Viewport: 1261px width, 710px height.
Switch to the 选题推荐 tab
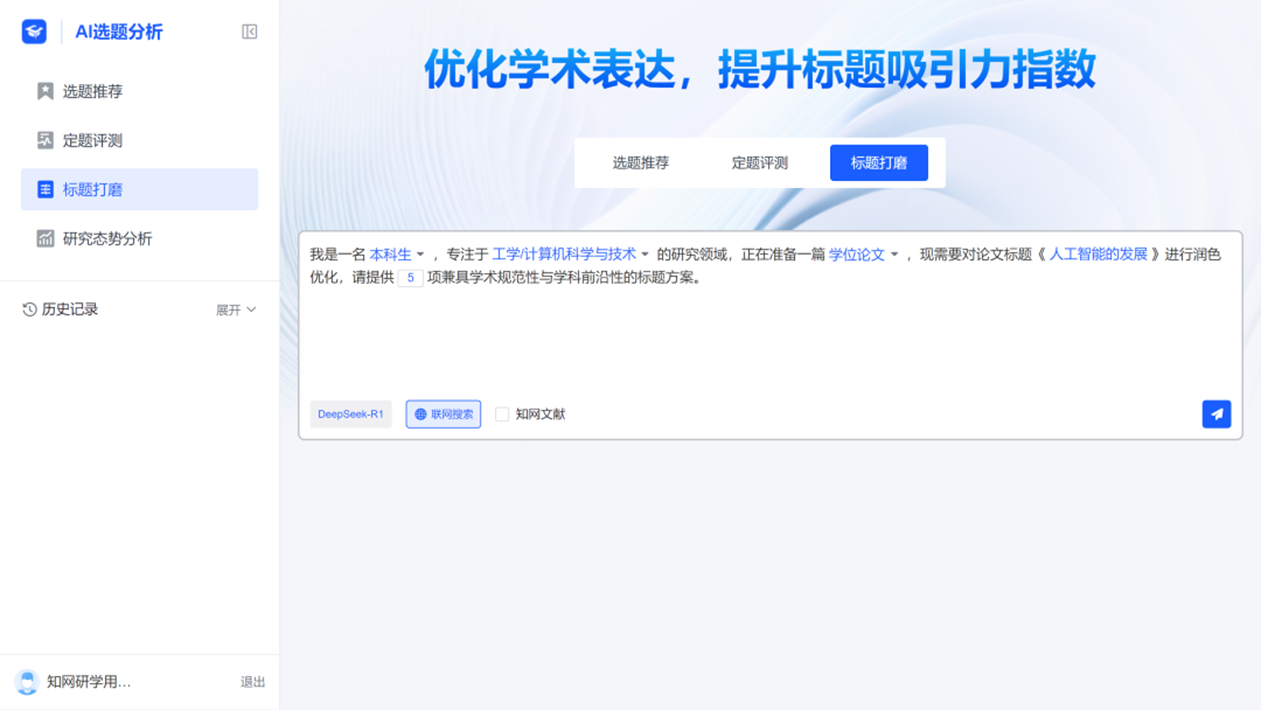click(x=640, y=163)
